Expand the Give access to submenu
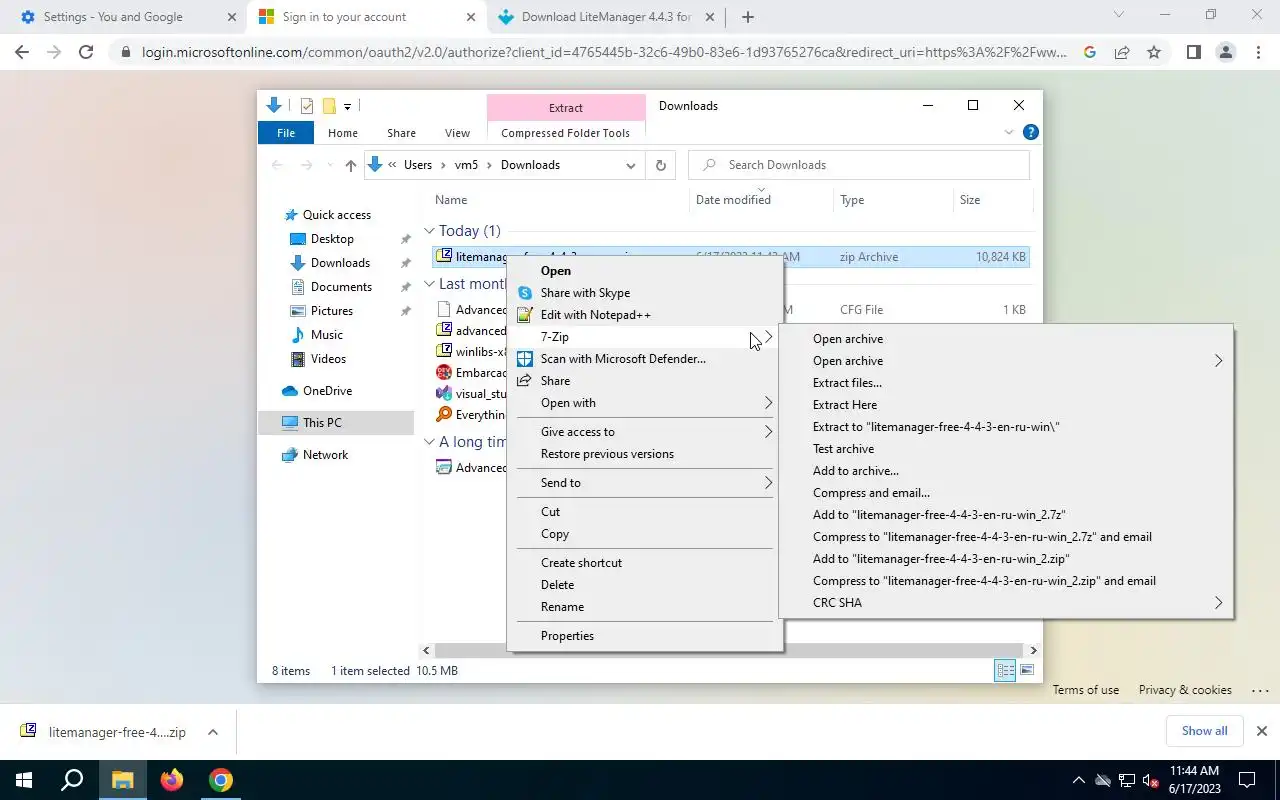The height and width of the screenshot is (800, 1280). tap(645, 432)
